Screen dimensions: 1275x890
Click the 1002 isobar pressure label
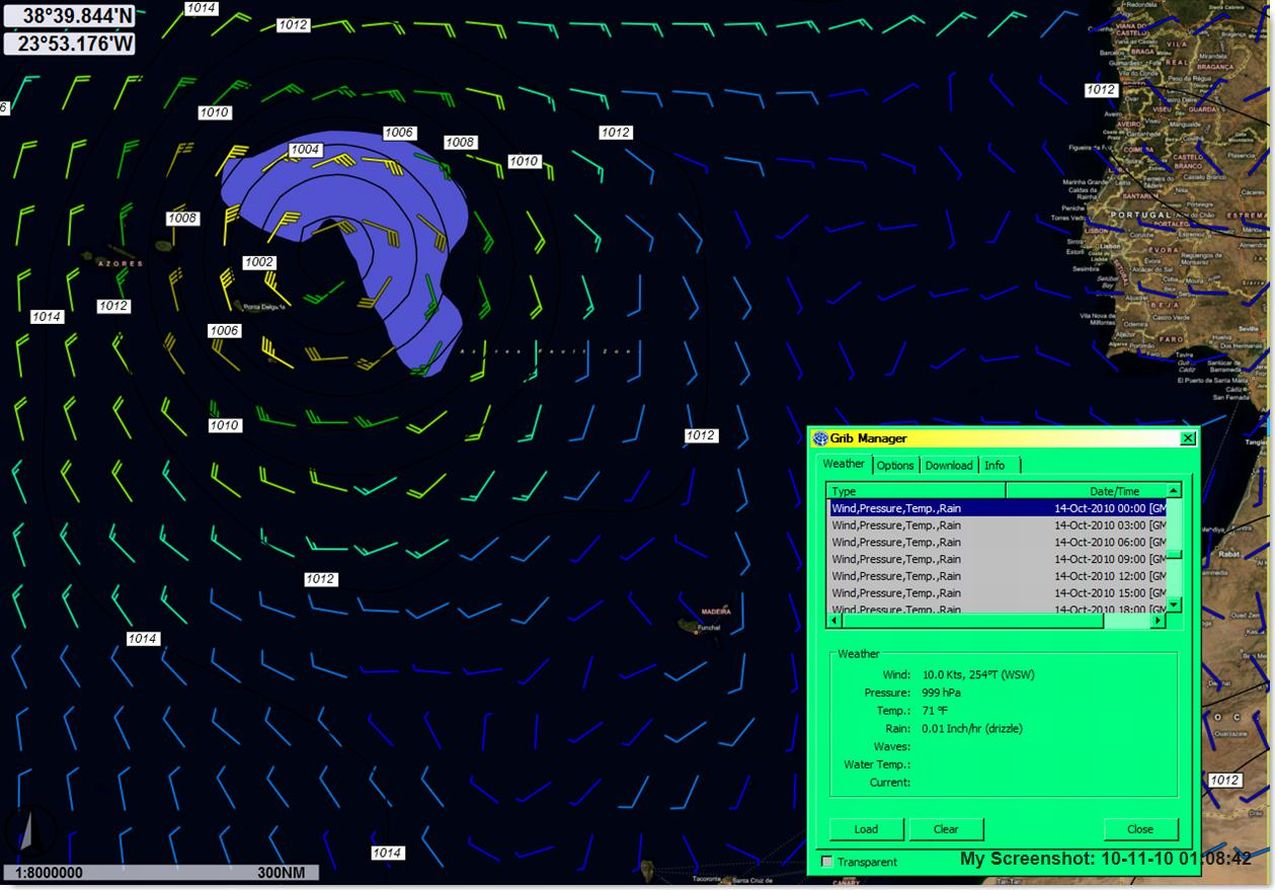259,262
